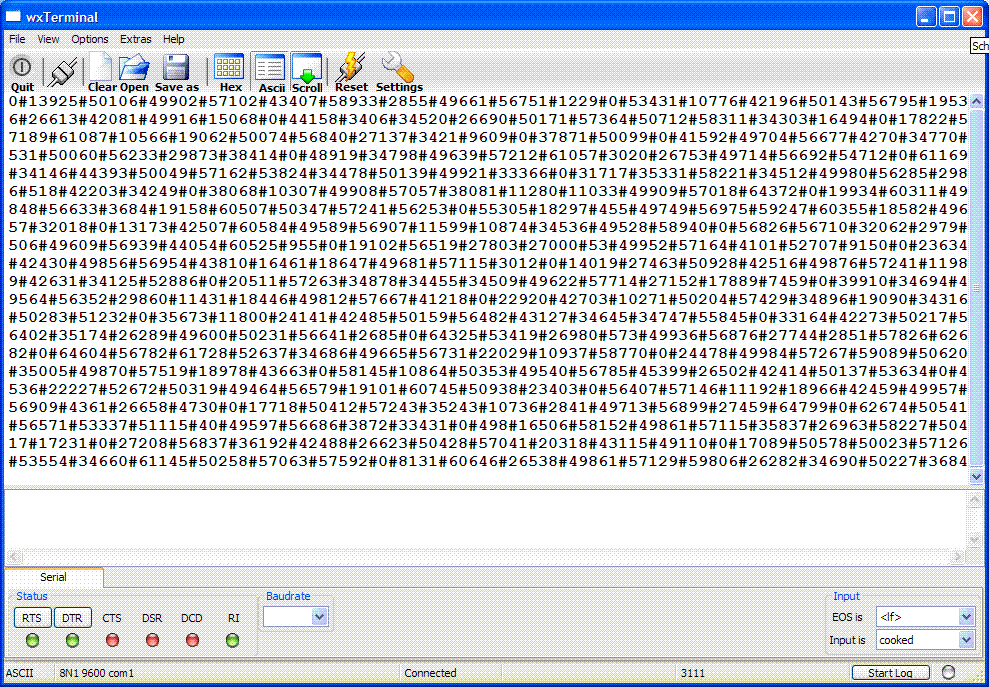Click input area horizontal scrollbar left arrow
989x687 pixels.
[13, 557]
